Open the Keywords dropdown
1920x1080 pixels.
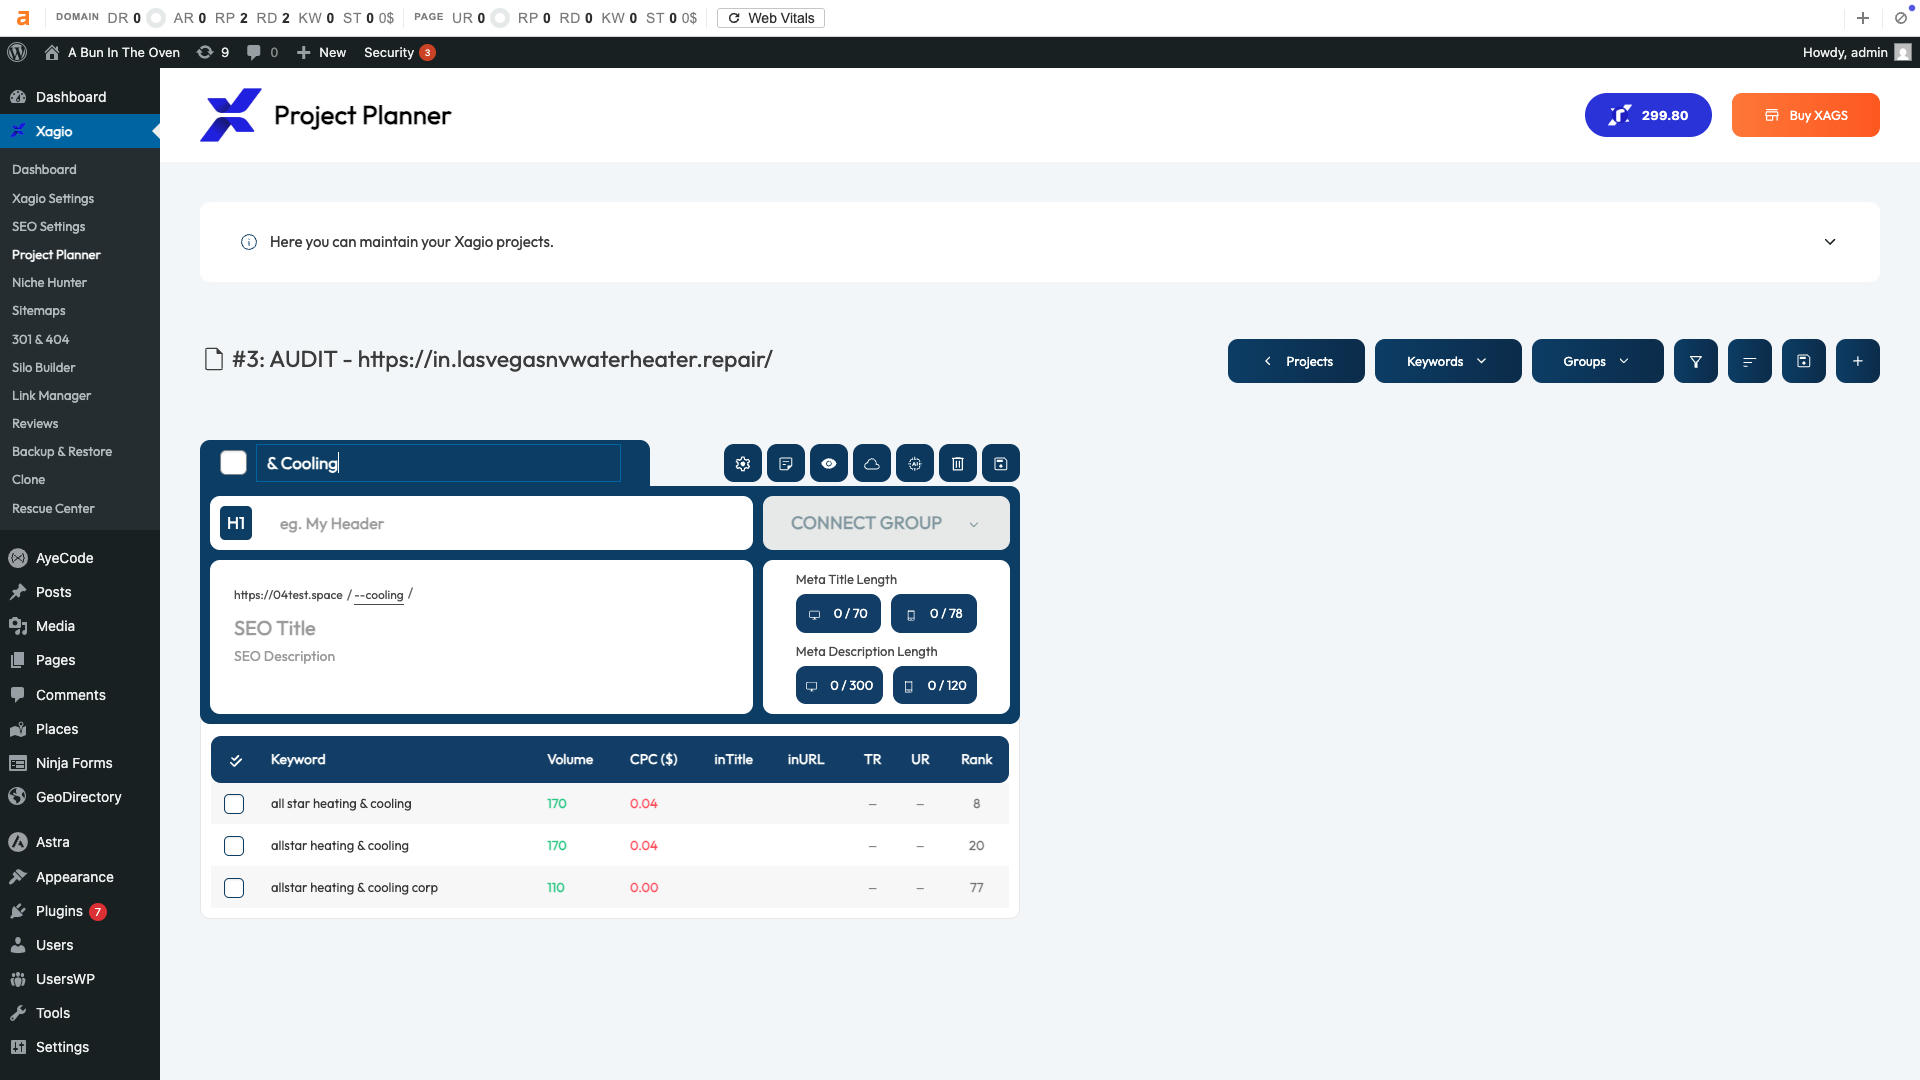point(1448,361)
